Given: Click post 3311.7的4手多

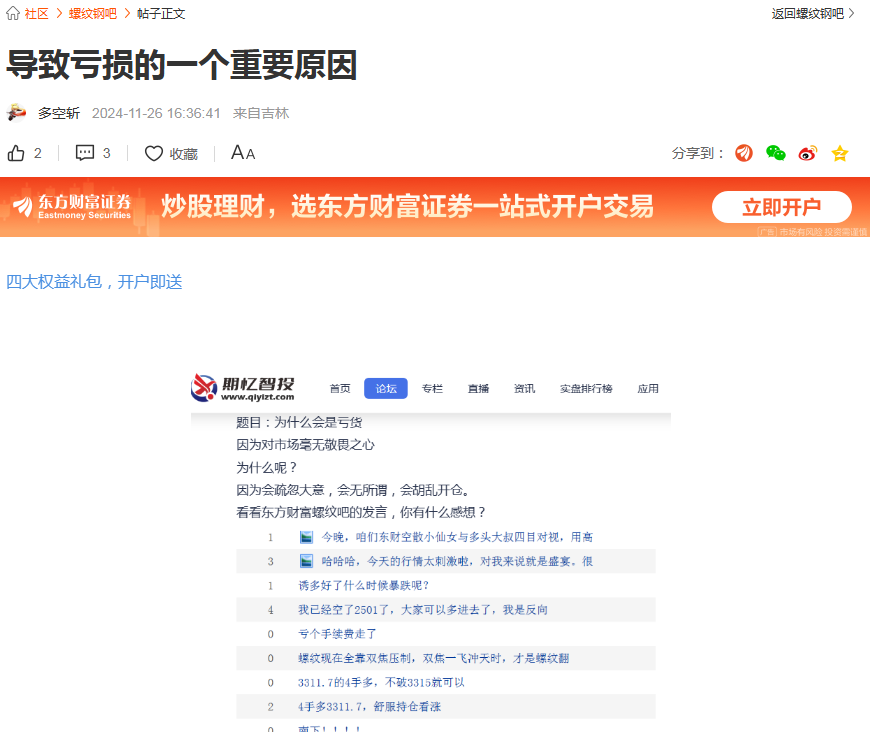Looking at the screenshot, I should 381,683.
